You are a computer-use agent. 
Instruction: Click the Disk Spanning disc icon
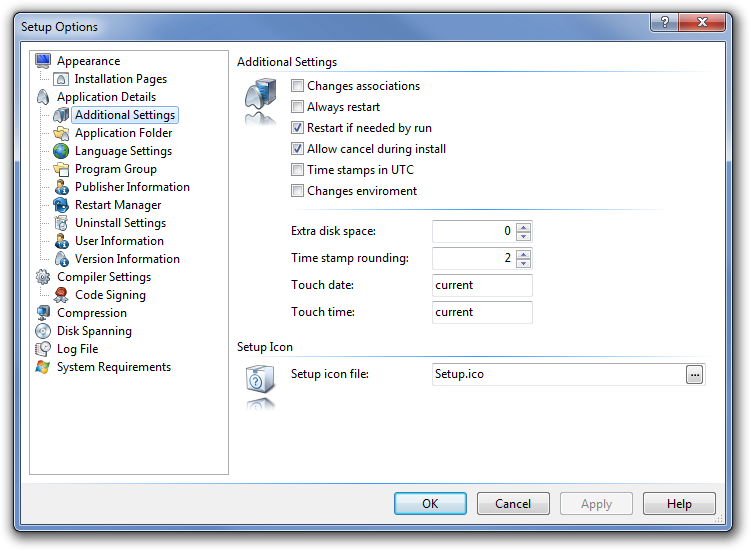[x=43, y=331]
